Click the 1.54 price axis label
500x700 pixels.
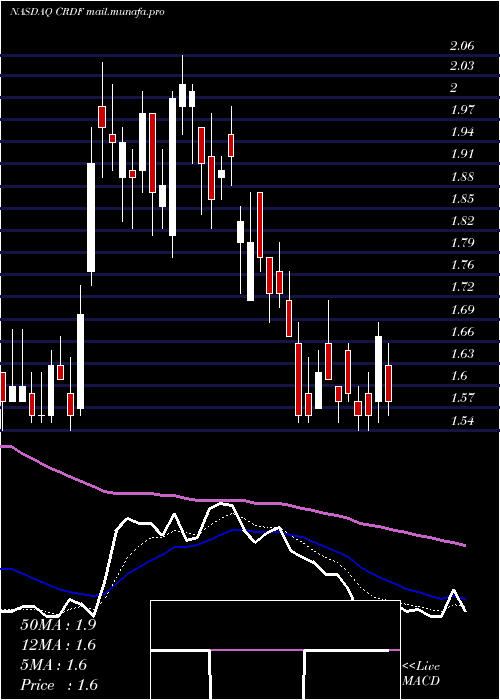462,421
